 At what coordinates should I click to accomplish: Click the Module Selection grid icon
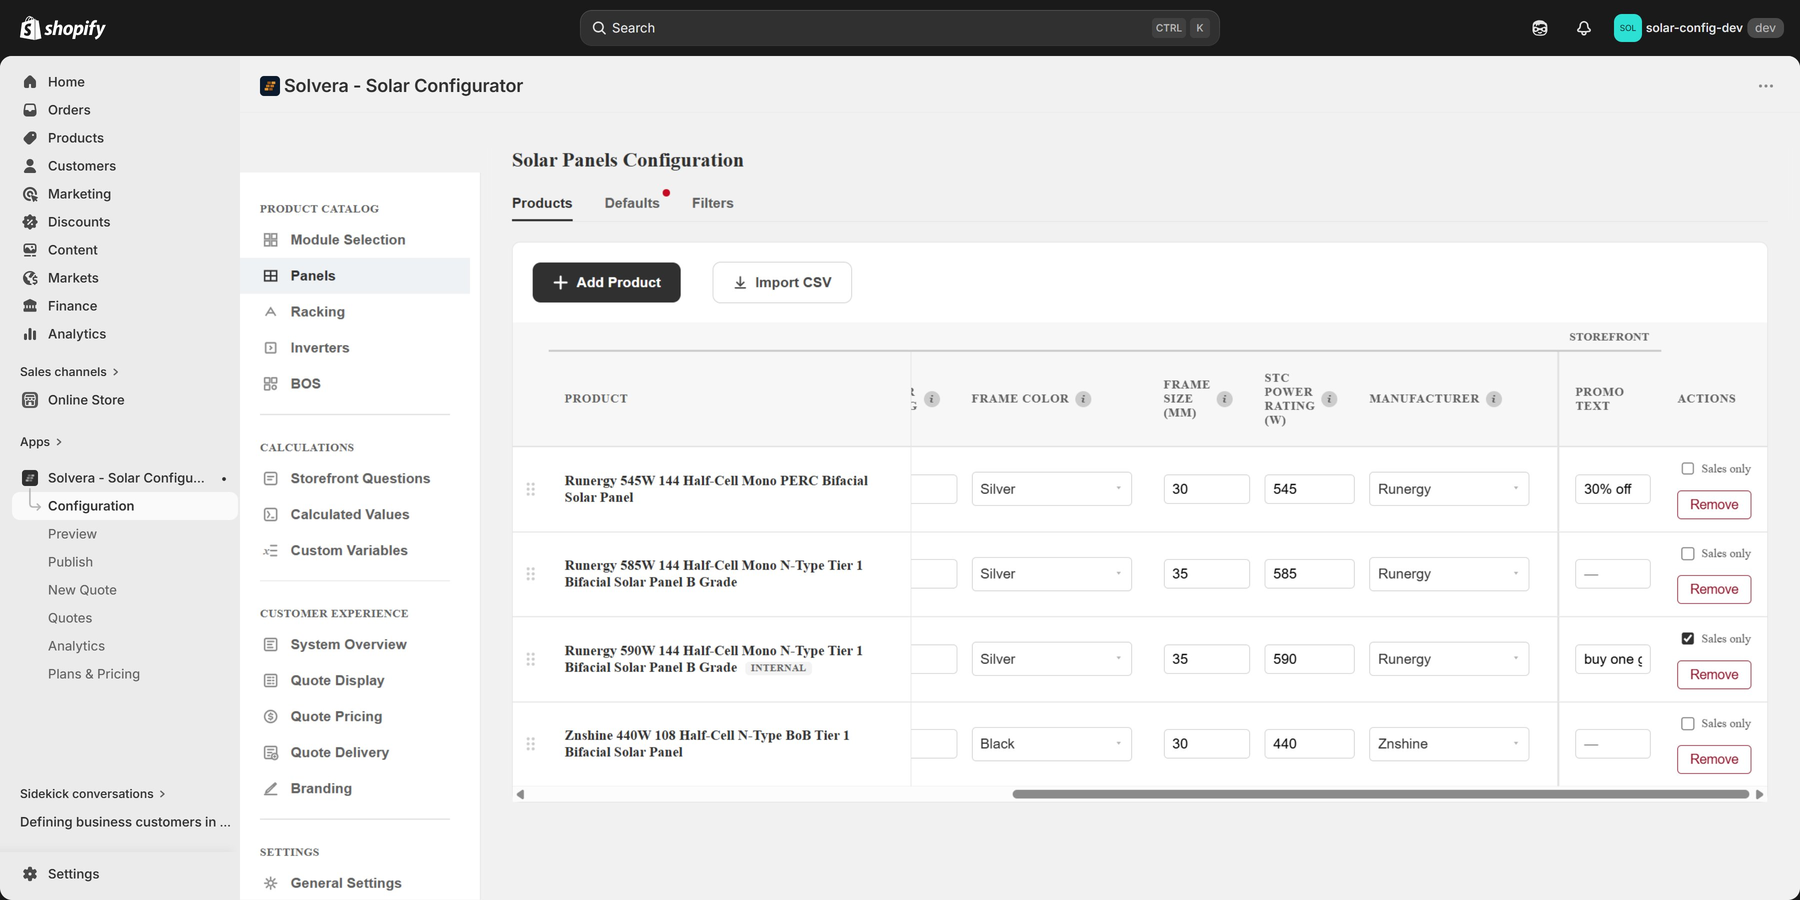[270, 240]
